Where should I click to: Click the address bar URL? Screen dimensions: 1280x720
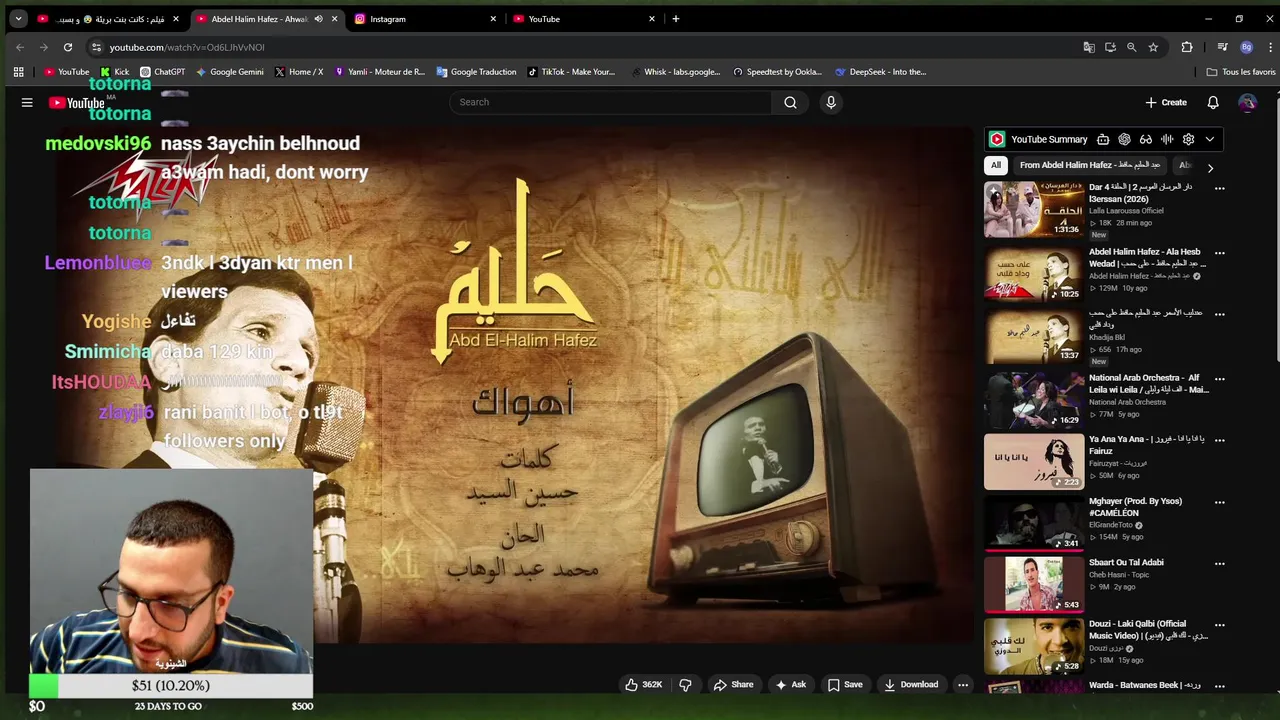coord(187,47)
